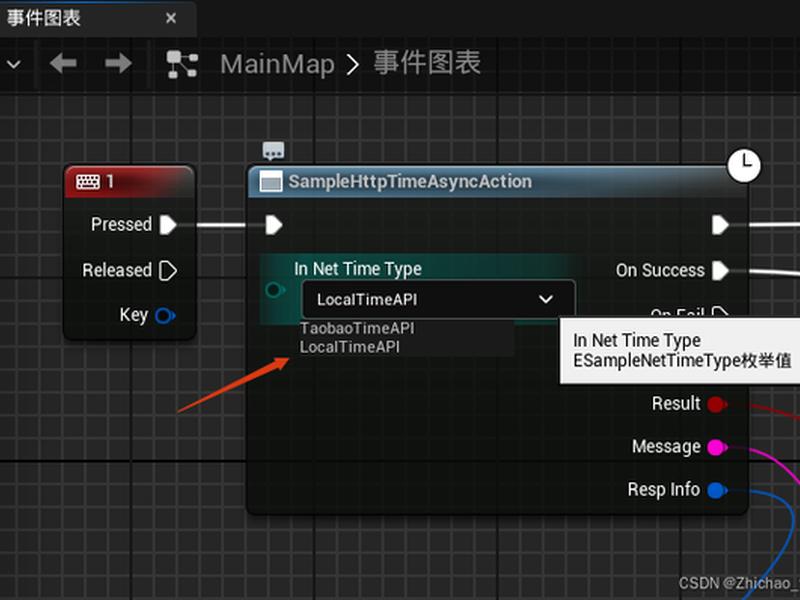This screenshot has width=800, height=600.
Task: Select the 事件图表 breadcrumb after MainMap
Action: point(427,63)
